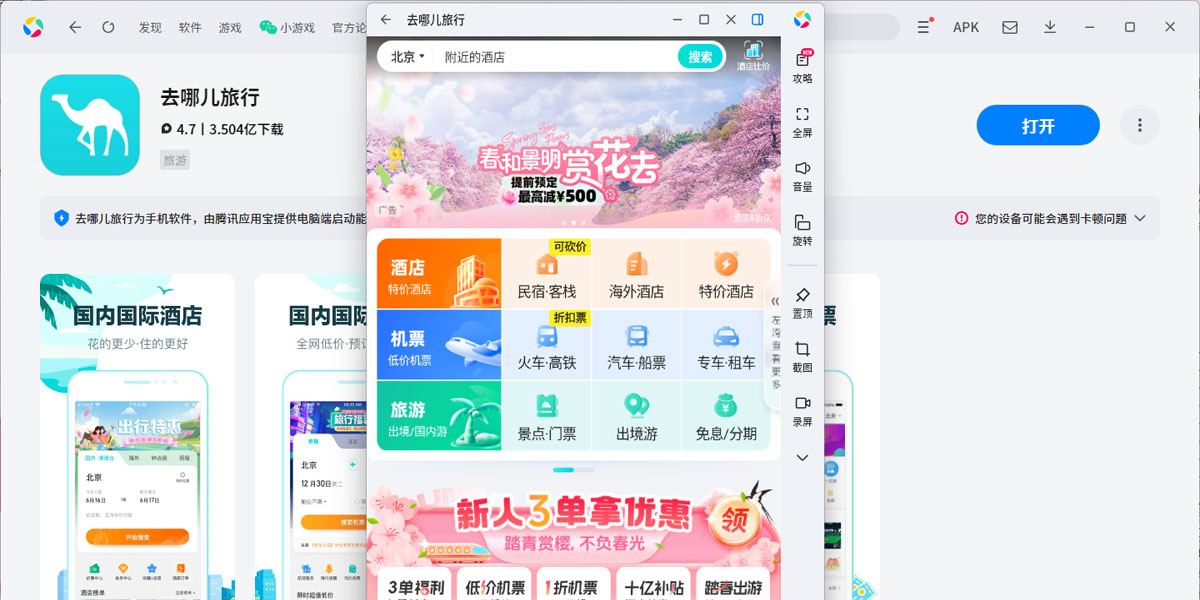Image resolution: width=1200 pixels, height=600 pixels.
Task: Click the blue 打开 button
Action: 1038,126
